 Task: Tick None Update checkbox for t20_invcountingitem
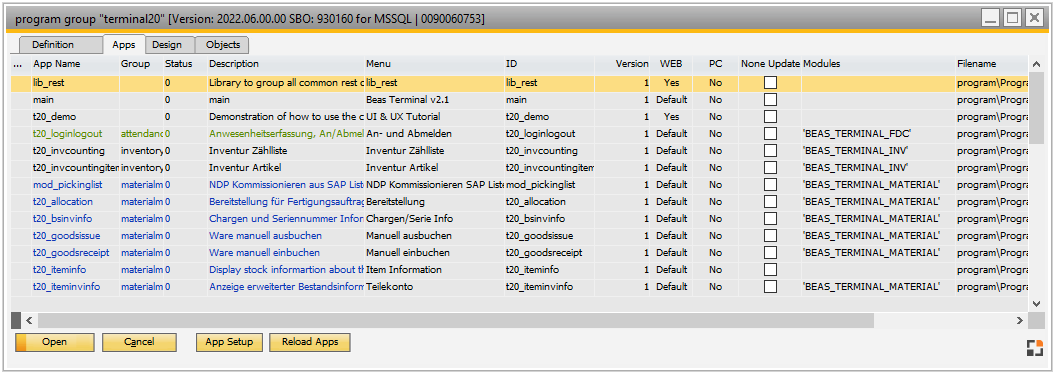click(770, 167)
